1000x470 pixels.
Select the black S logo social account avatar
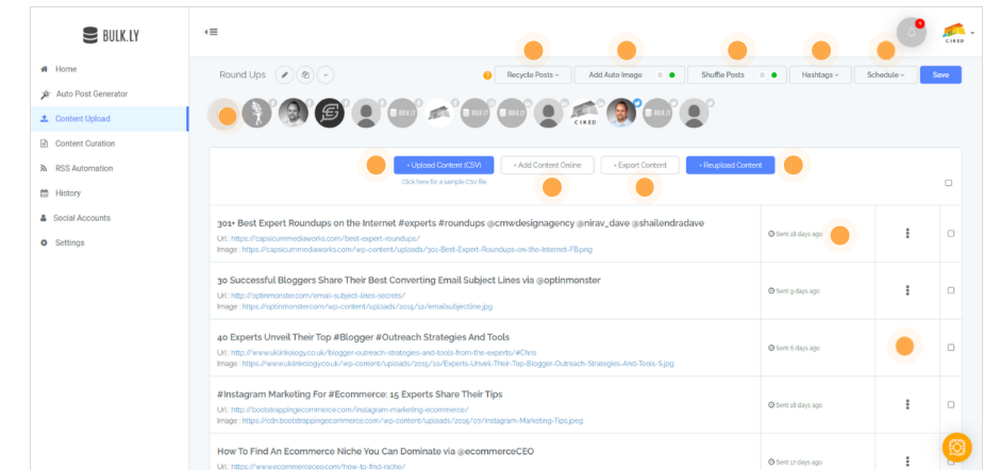point(330,113)
